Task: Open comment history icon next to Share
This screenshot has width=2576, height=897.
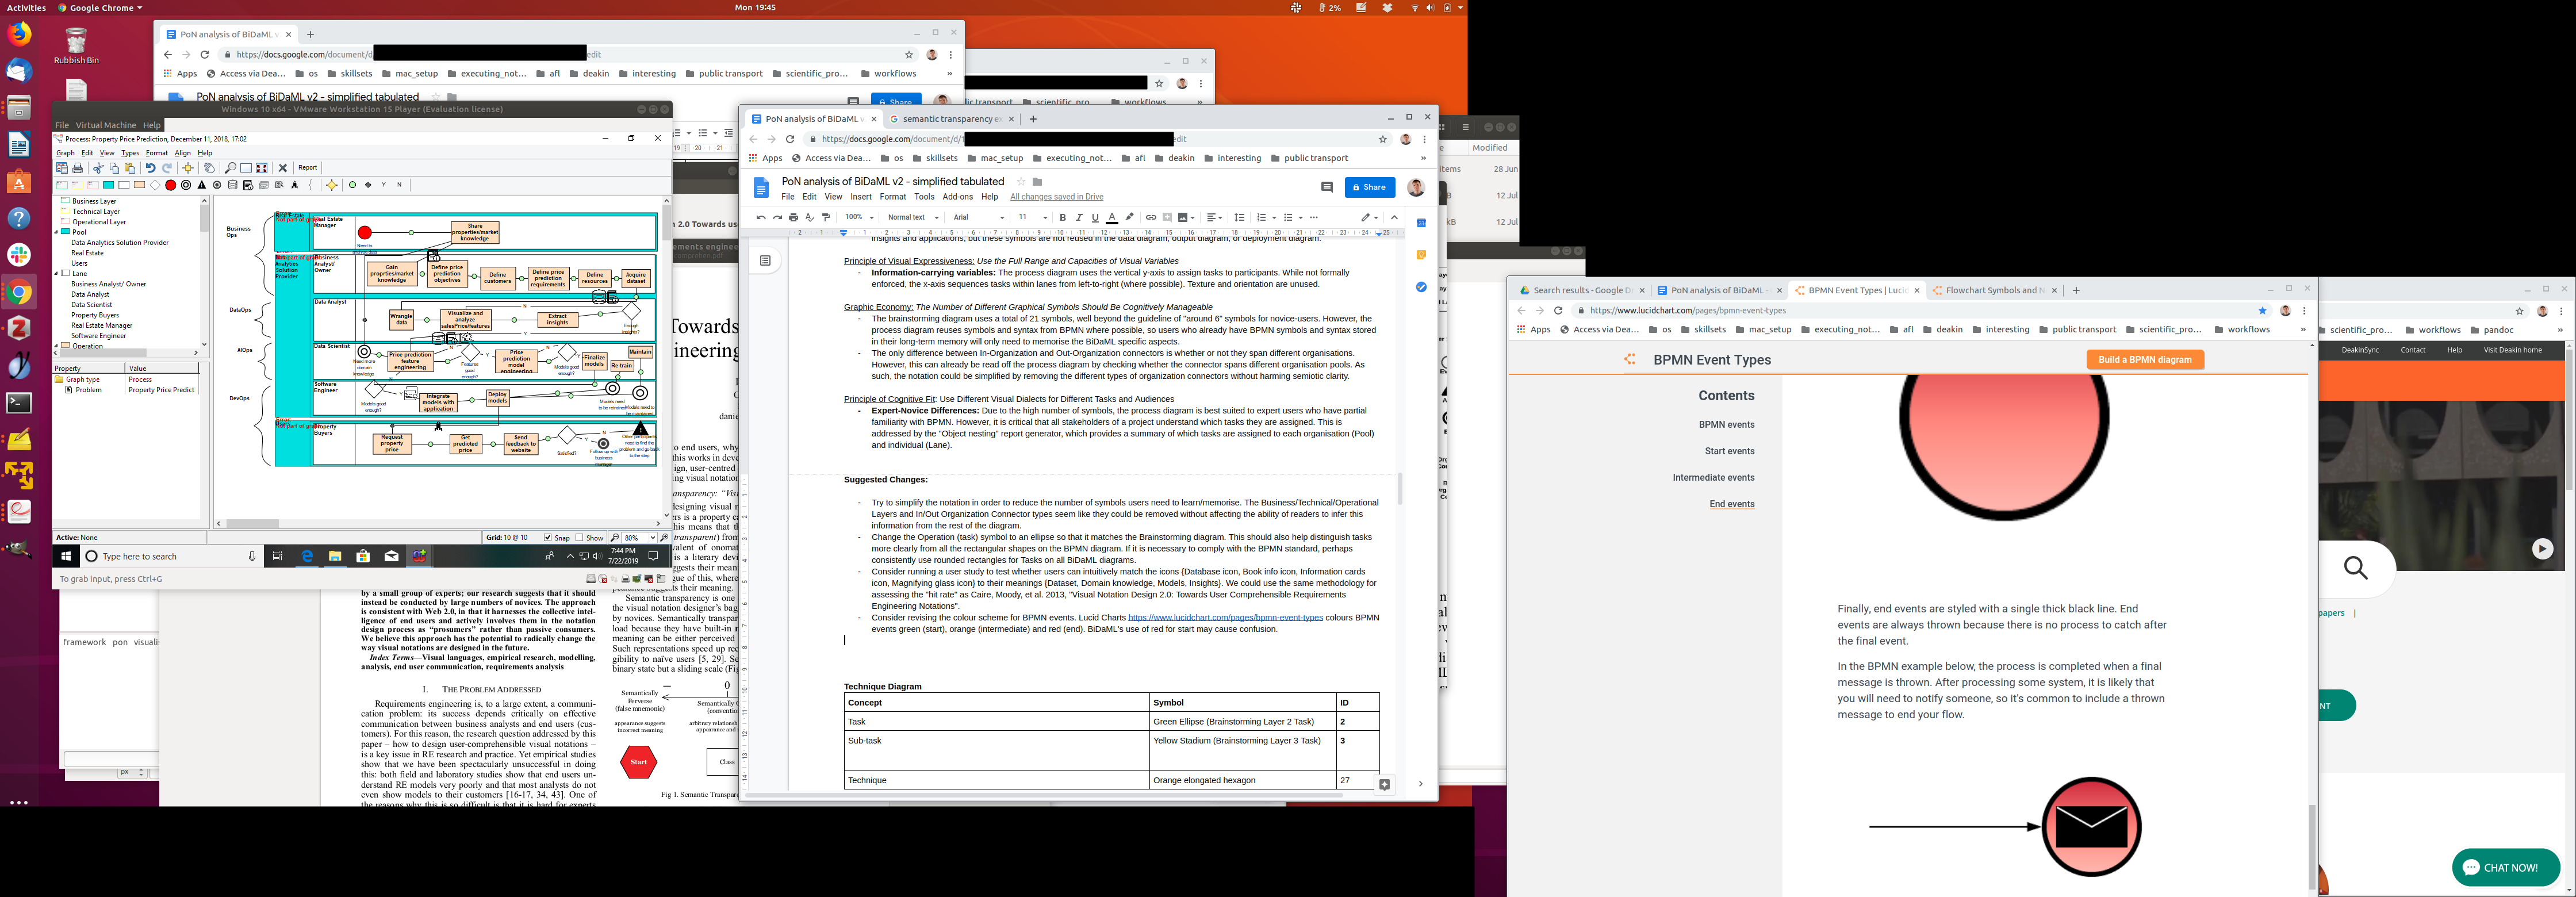Action: point(1327,187)
